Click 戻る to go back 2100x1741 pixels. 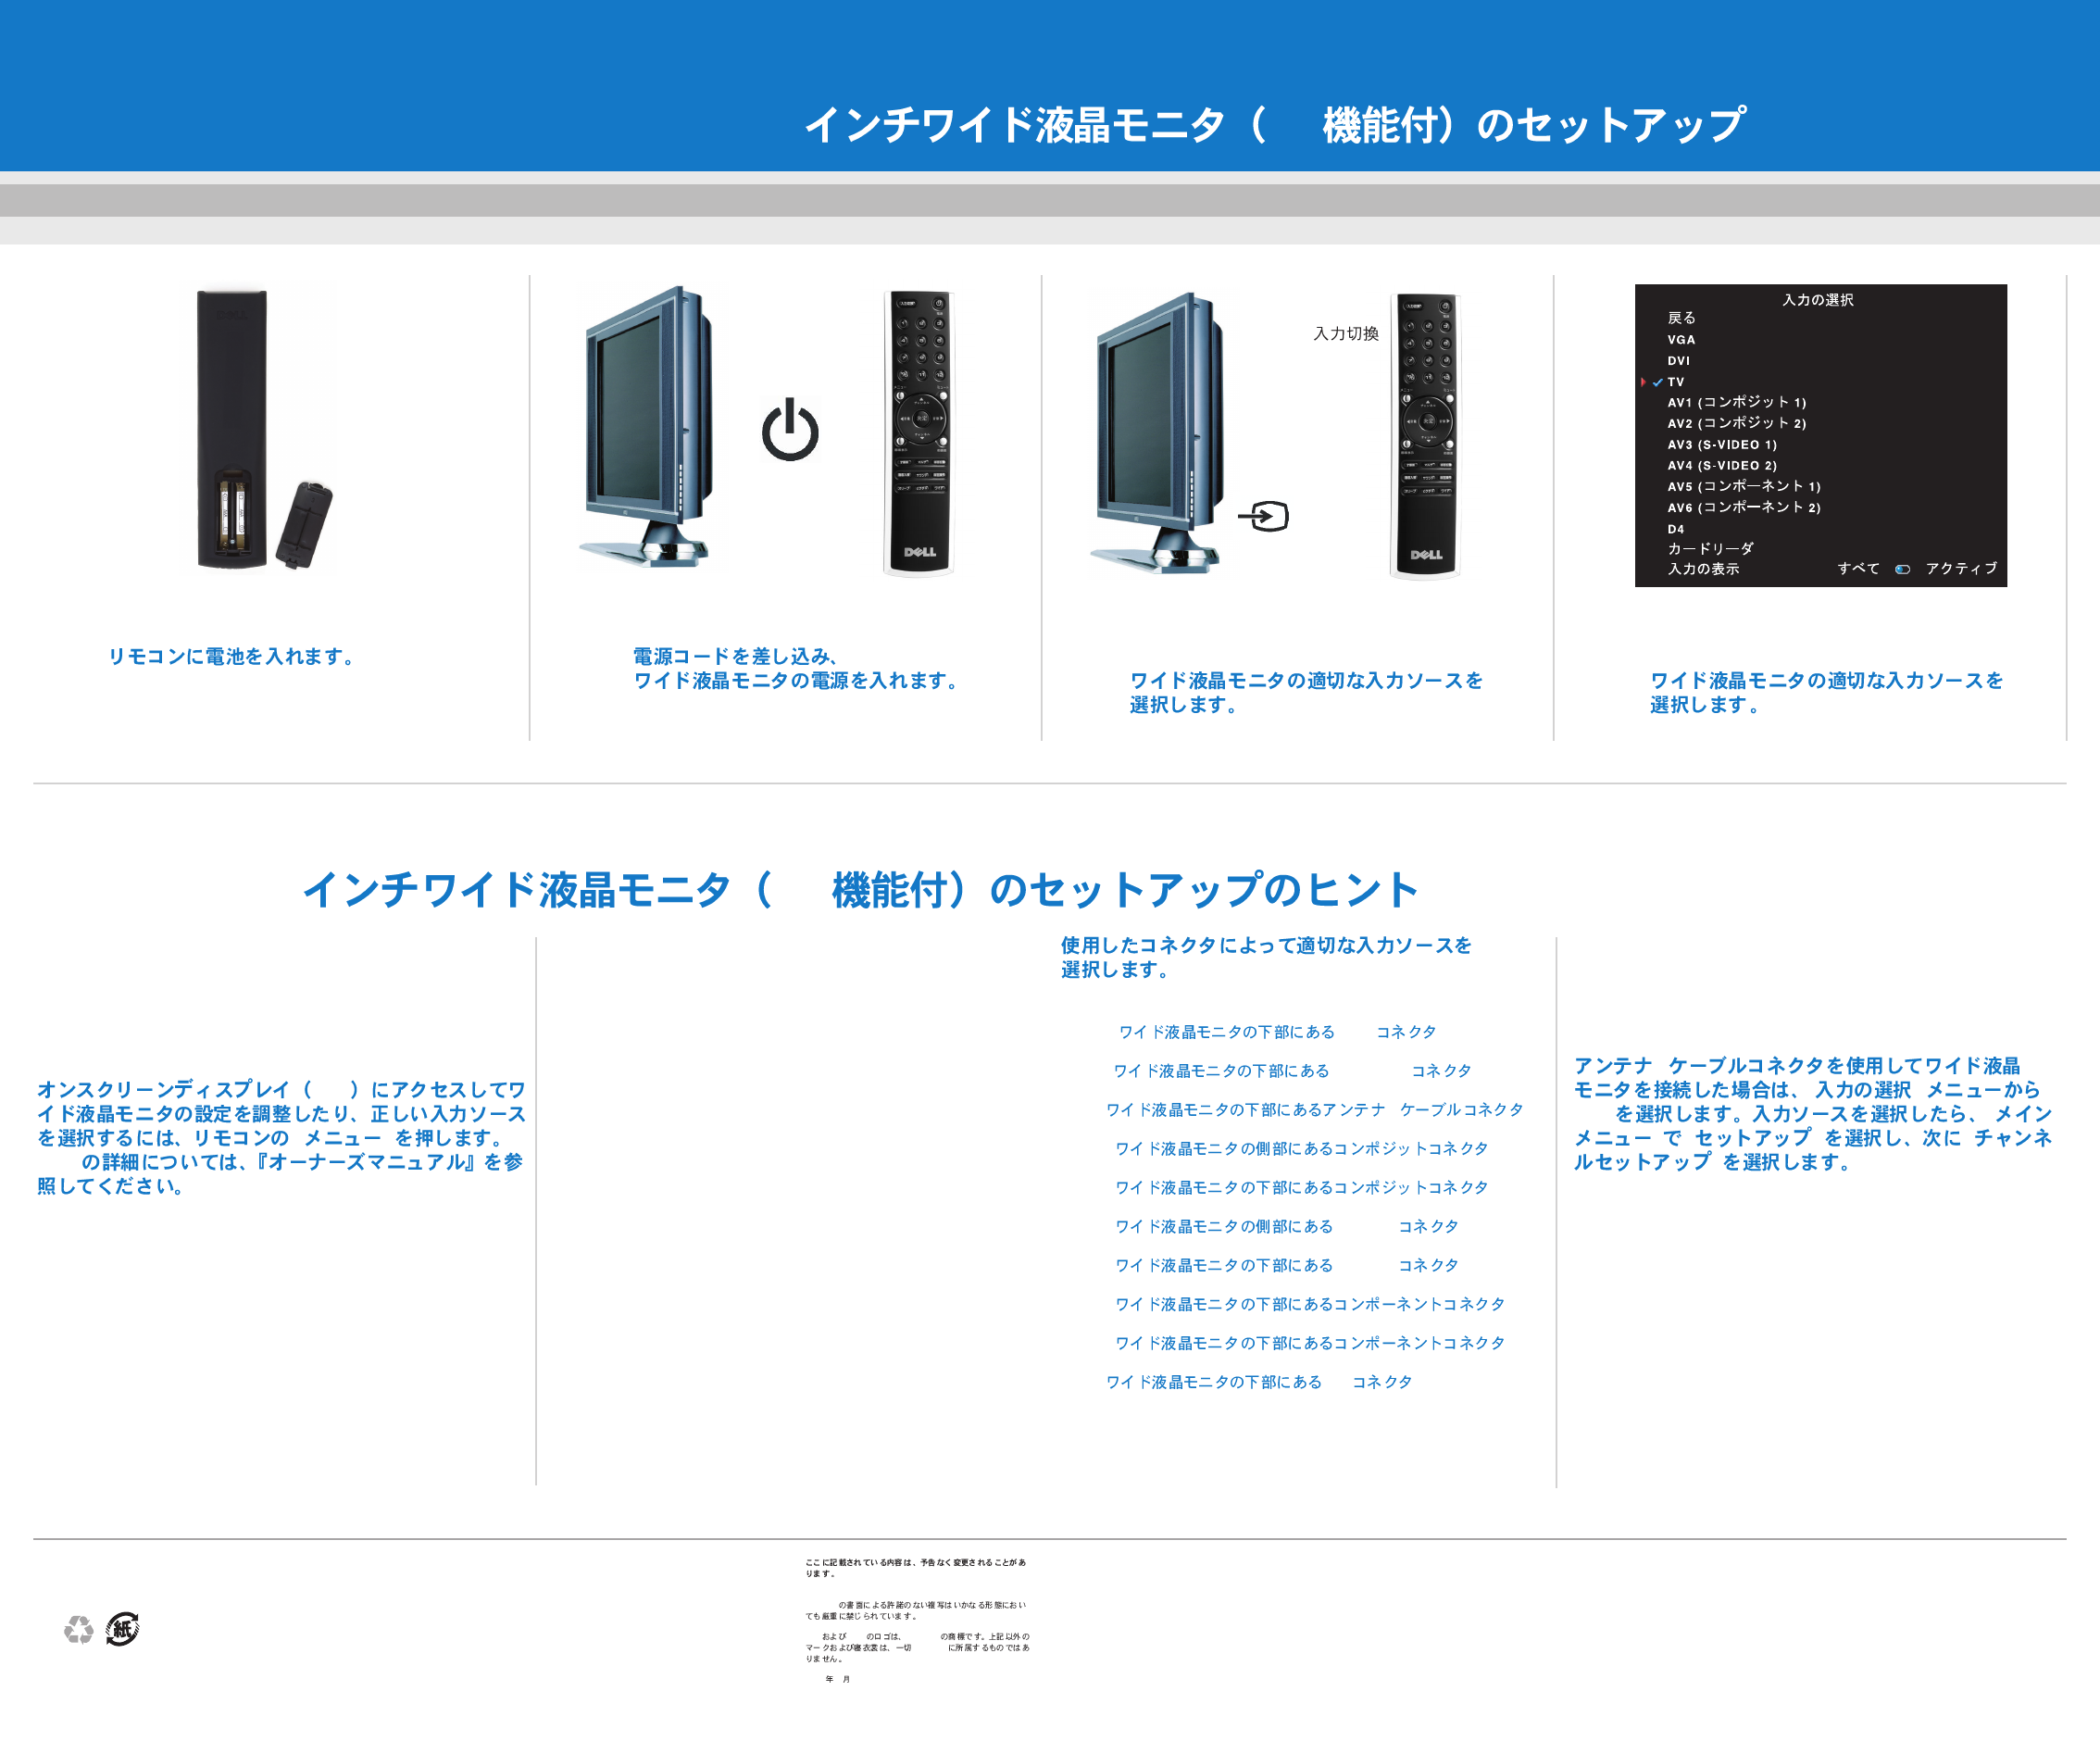tap(1681, 318)
